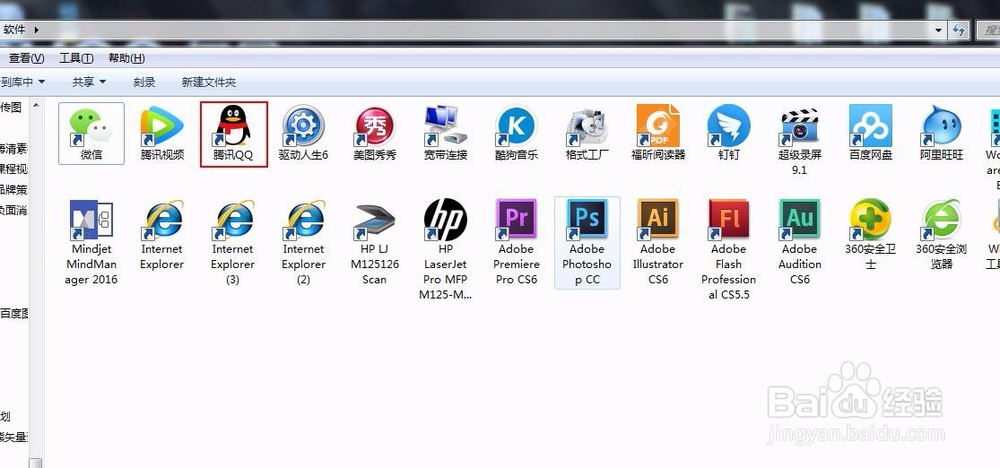Open the 360安全浏览器 shortcut
1000x468 pixels.
click(x=941, y=235)
